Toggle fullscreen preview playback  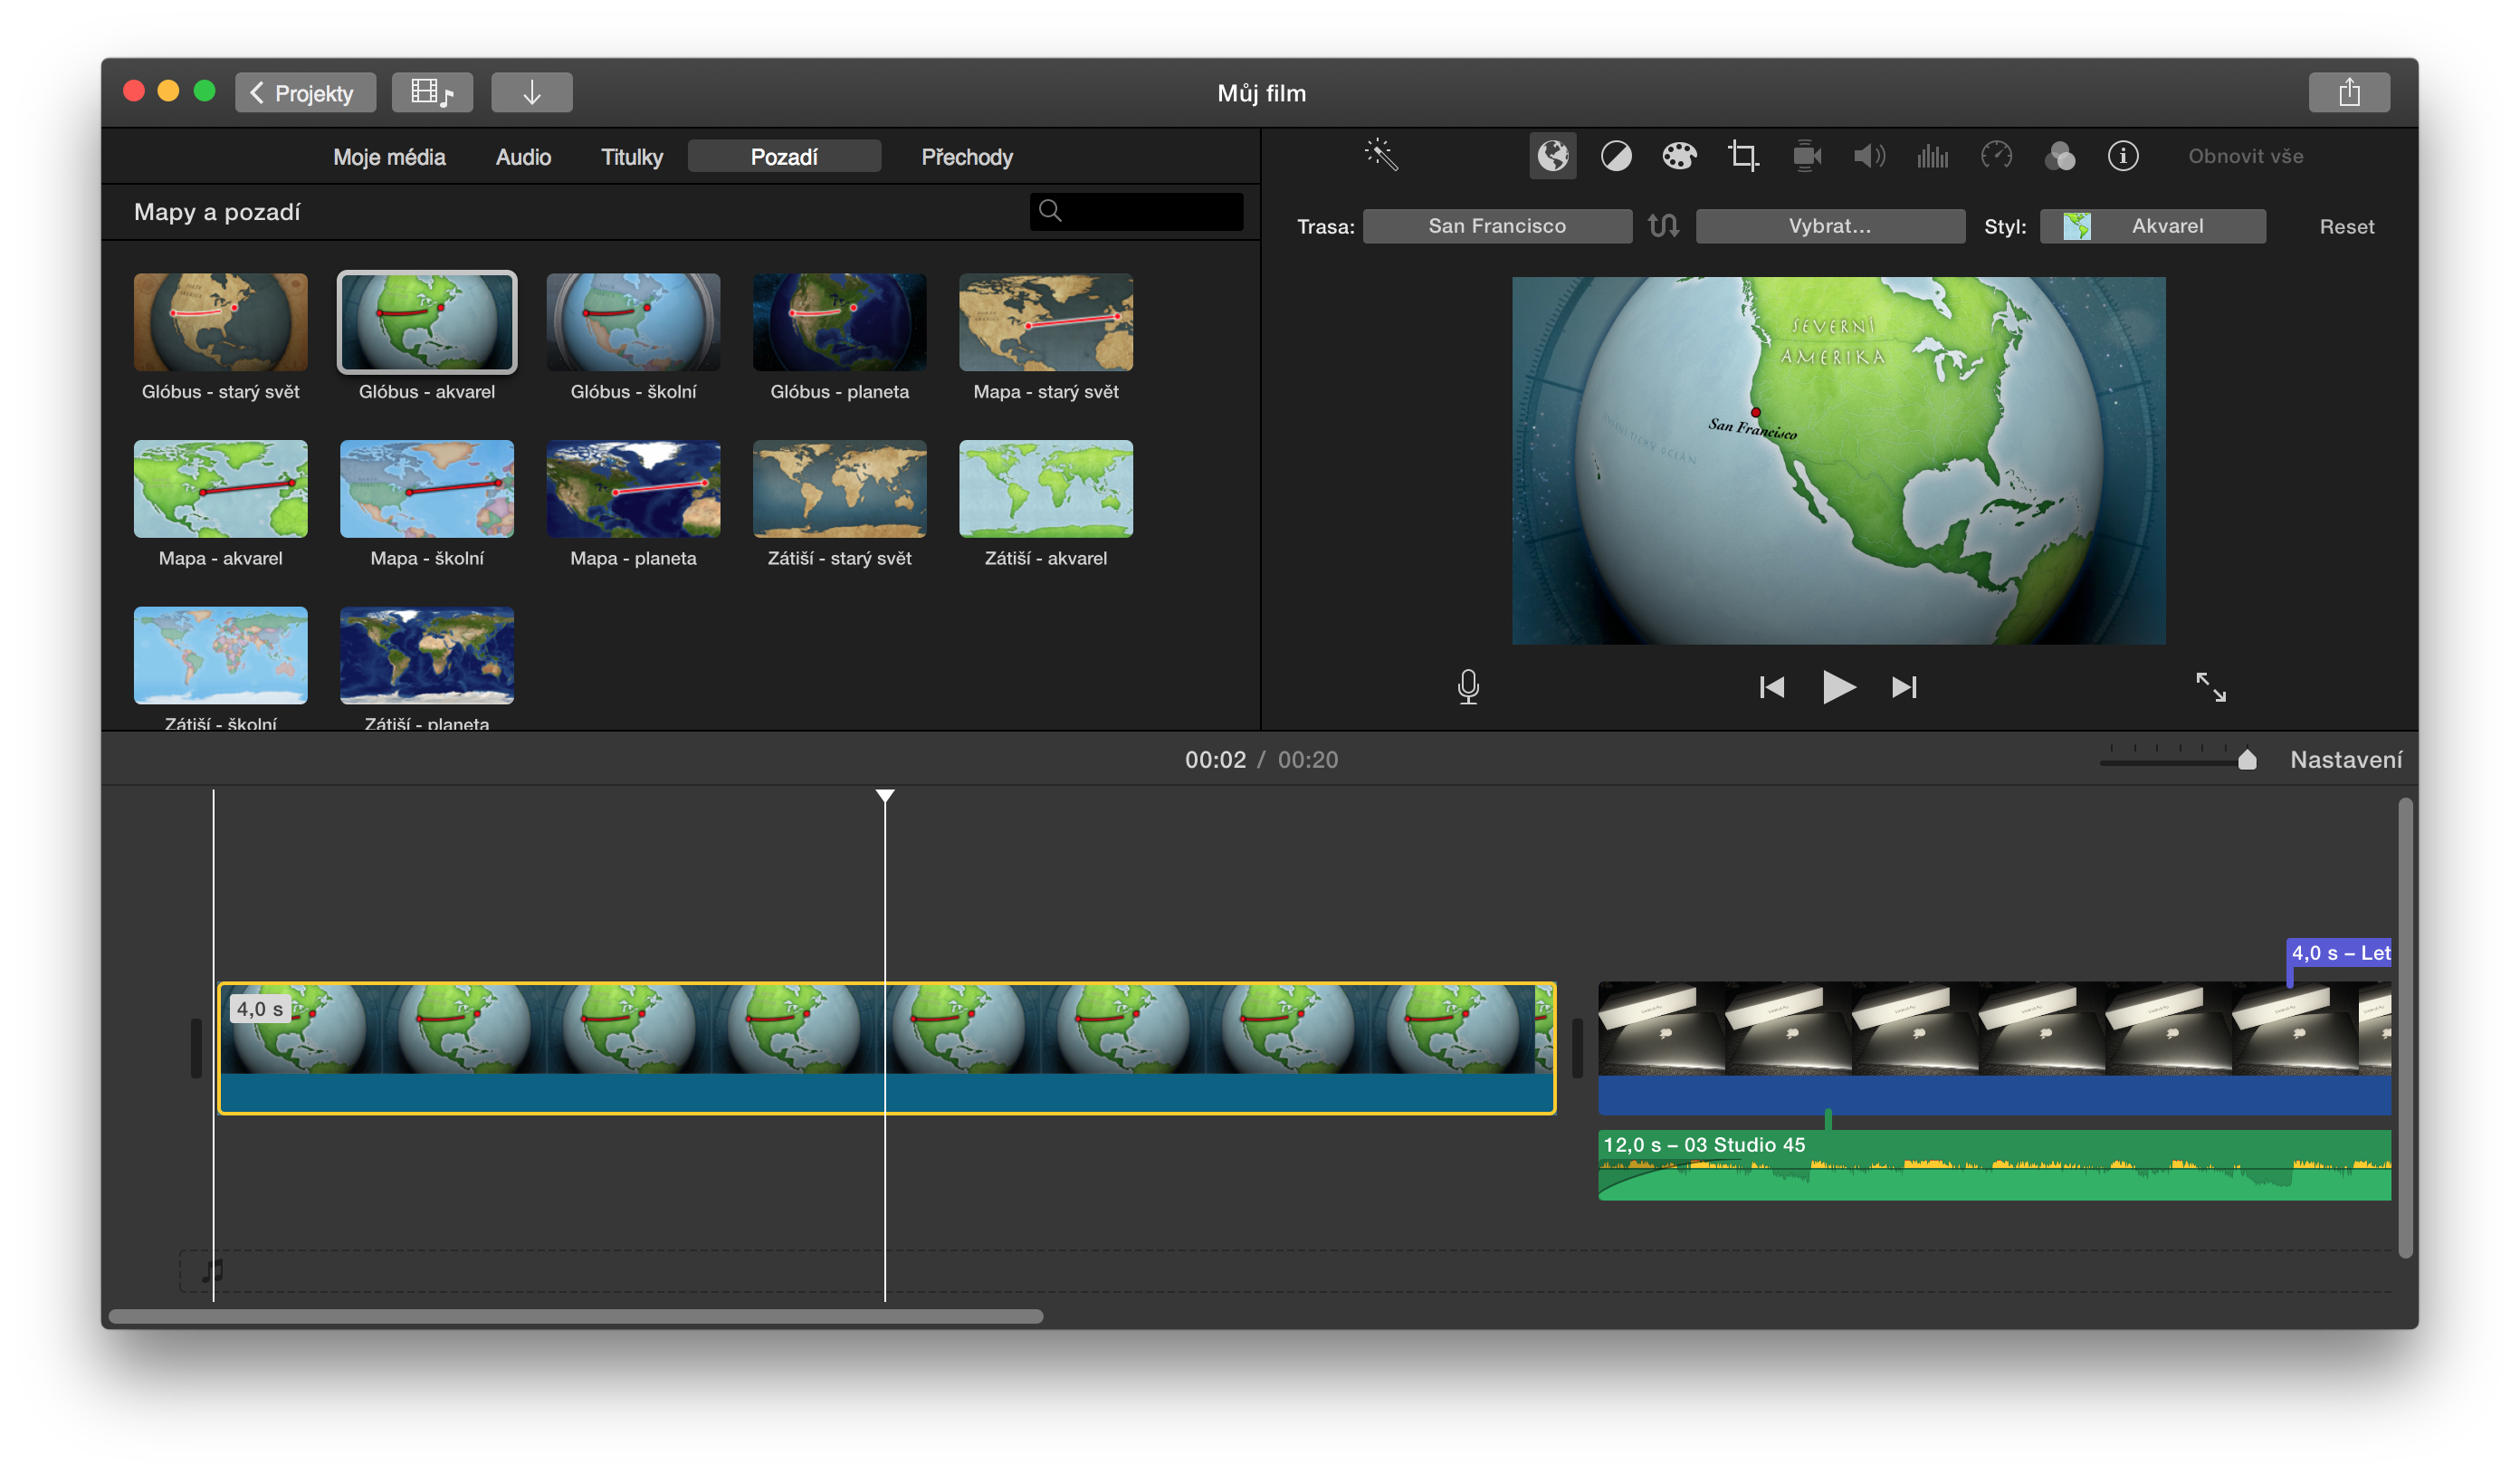tap(2210, 687)
